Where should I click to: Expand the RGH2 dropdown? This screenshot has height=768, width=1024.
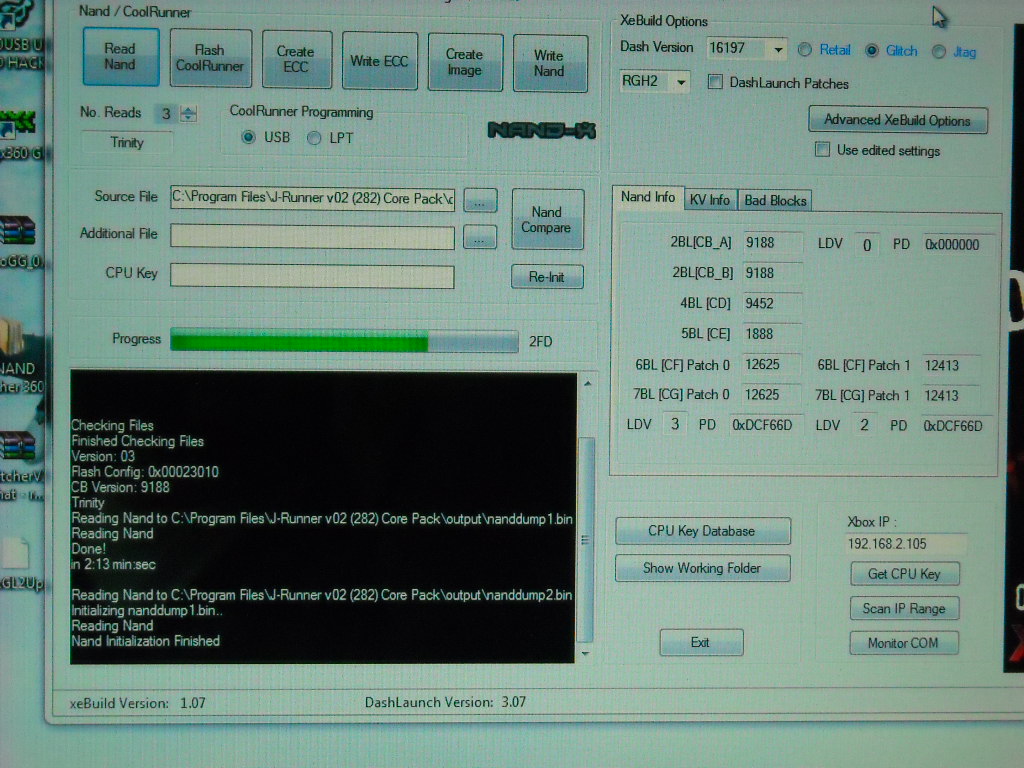tap(681, 82)
